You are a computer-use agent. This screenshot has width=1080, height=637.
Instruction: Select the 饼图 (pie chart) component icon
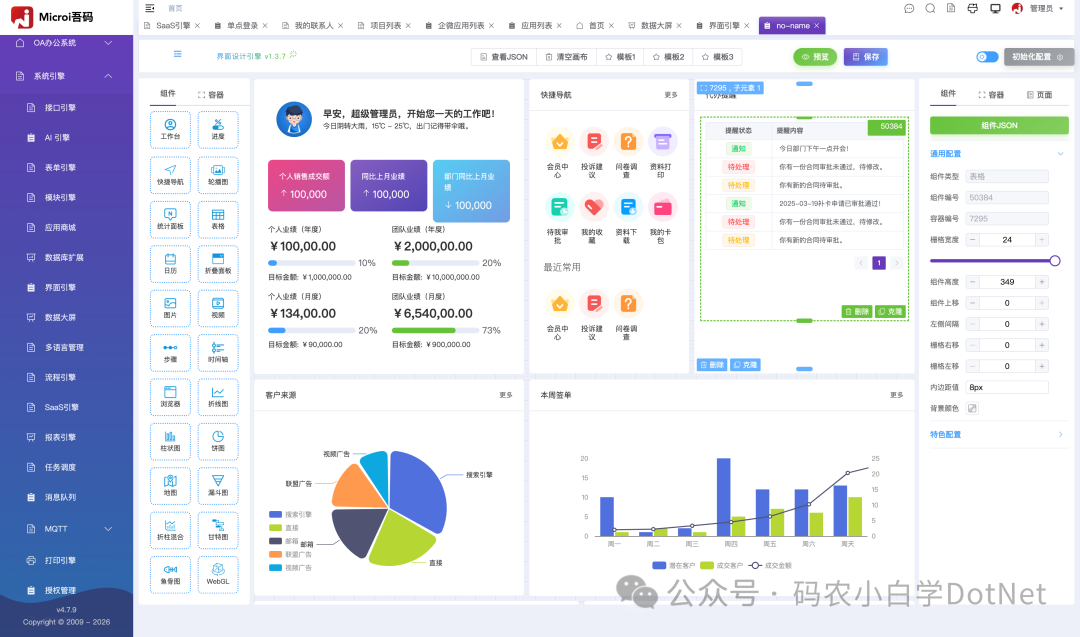218,441
